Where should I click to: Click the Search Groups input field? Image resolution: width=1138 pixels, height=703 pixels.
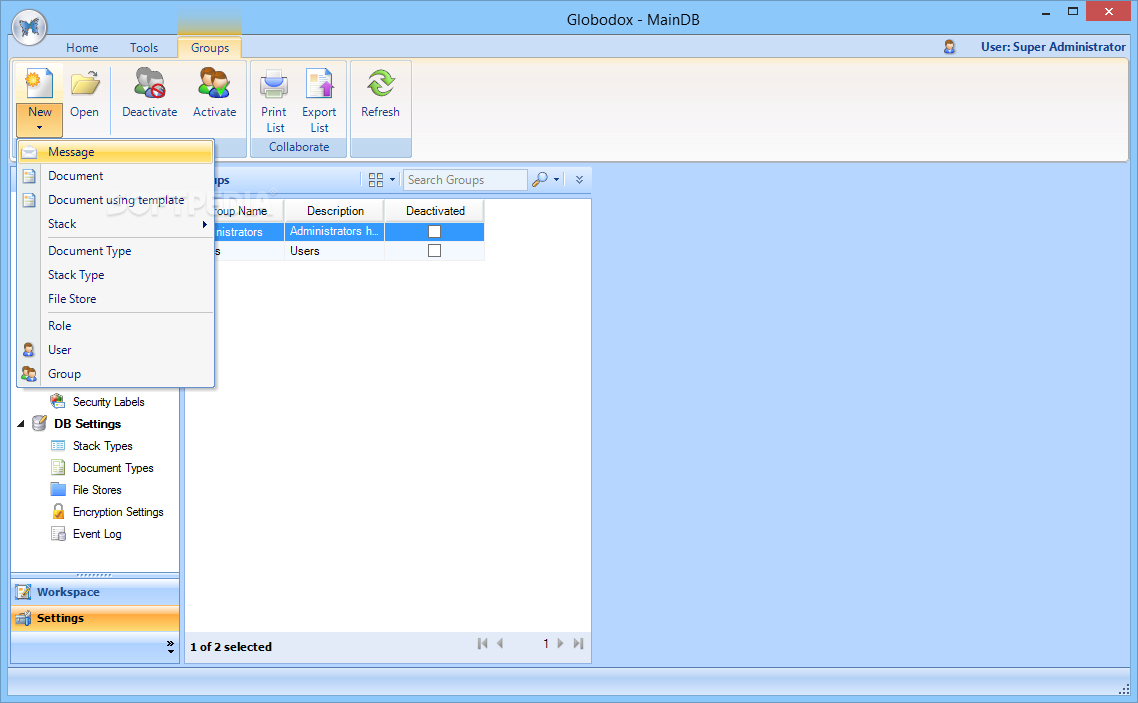point(464,180)
